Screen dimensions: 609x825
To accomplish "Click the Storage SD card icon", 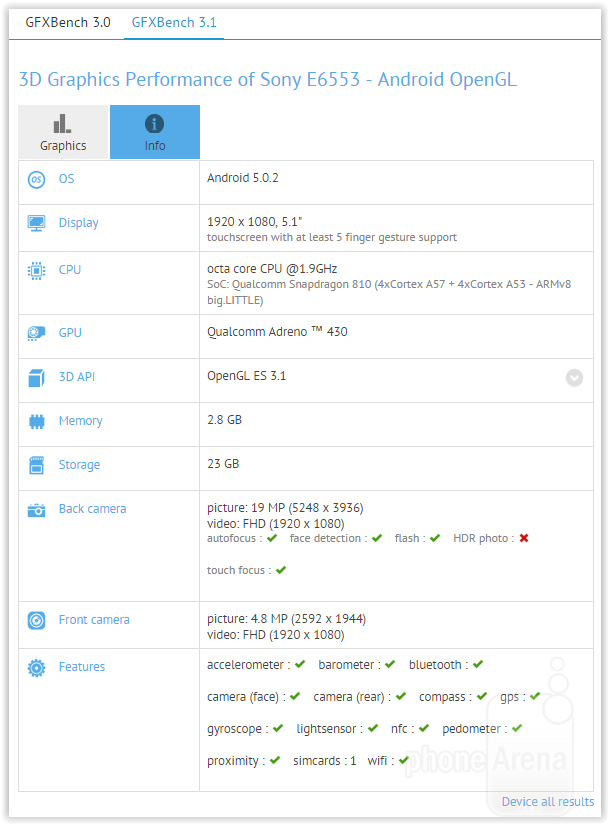I will tap(36, 465).
